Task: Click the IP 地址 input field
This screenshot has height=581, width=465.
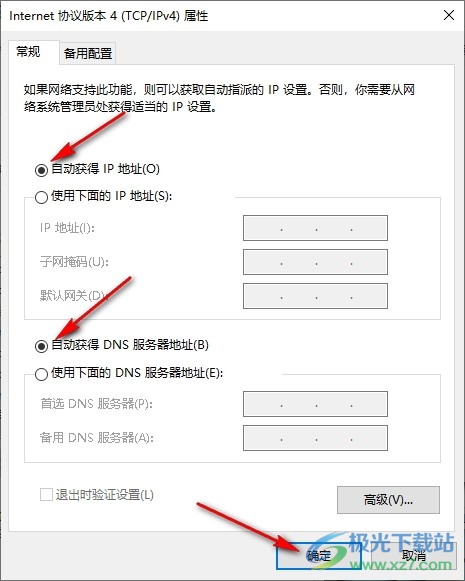Action: pyautogui.click(x=315, y=228)
